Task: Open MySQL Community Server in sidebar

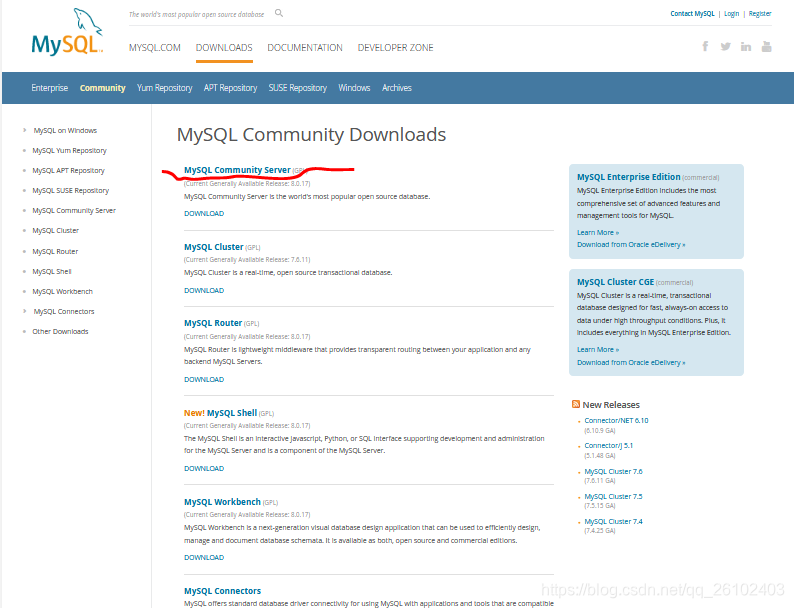Action: tap(74, 210)
